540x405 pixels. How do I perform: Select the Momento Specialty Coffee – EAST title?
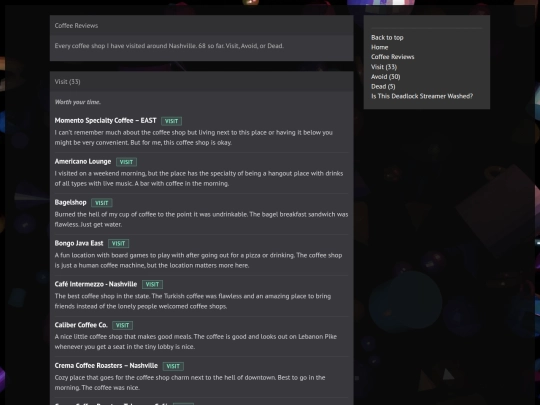click(x=105, y=121)
